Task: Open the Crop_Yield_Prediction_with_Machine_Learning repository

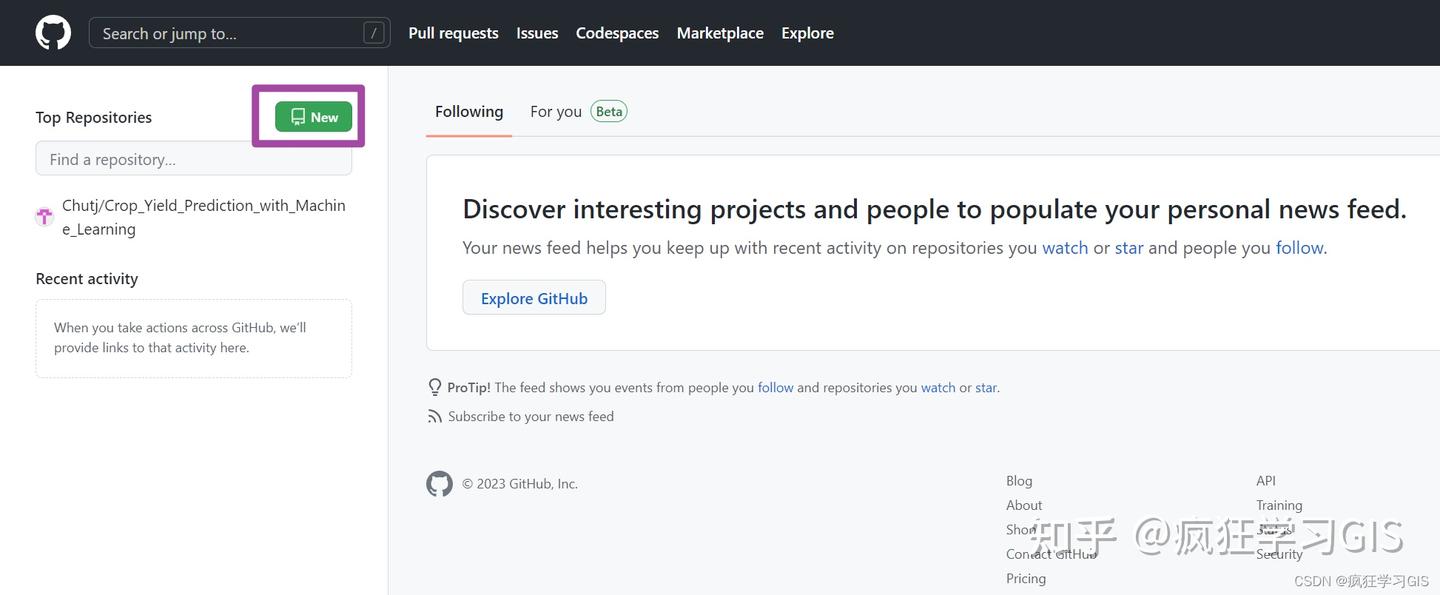Action: click(203, 217)
